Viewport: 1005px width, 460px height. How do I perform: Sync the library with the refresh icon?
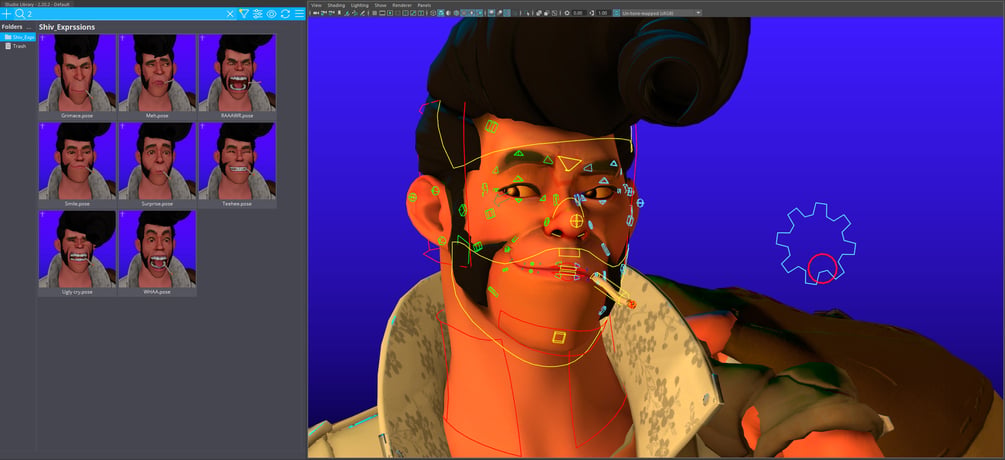(285, 13)
